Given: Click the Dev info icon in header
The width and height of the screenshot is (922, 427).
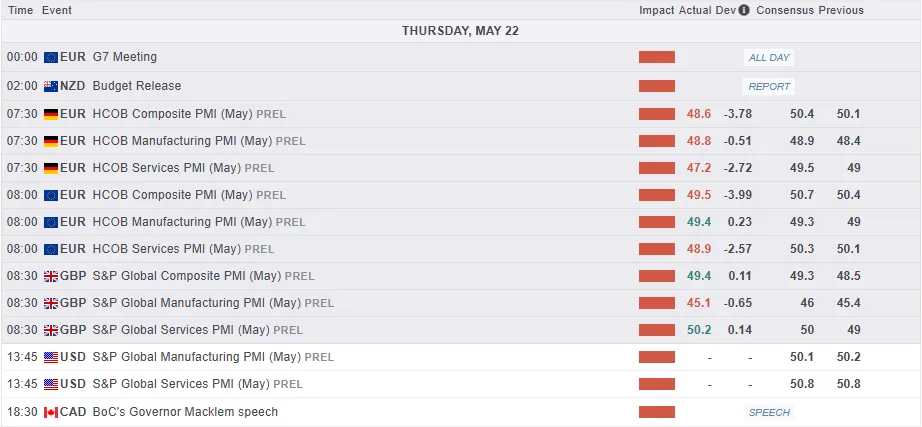Looking at the screenshot, I should click(743, 10).
